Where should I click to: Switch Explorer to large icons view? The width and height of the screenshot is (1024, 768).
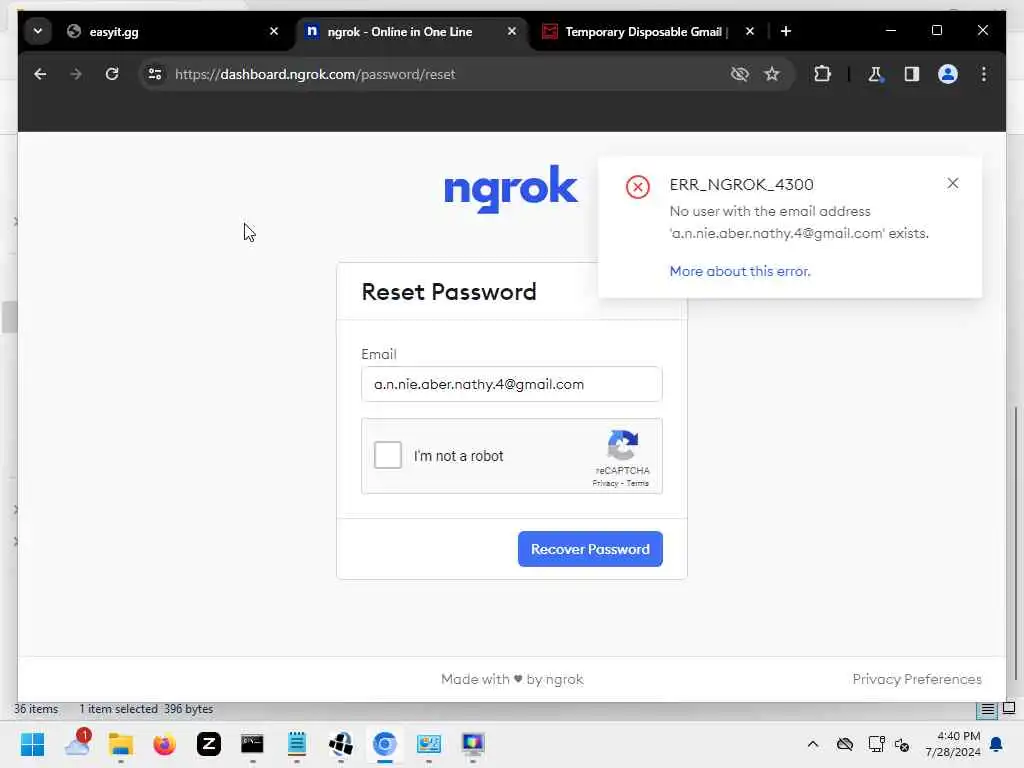click(x=1009, y=709)
